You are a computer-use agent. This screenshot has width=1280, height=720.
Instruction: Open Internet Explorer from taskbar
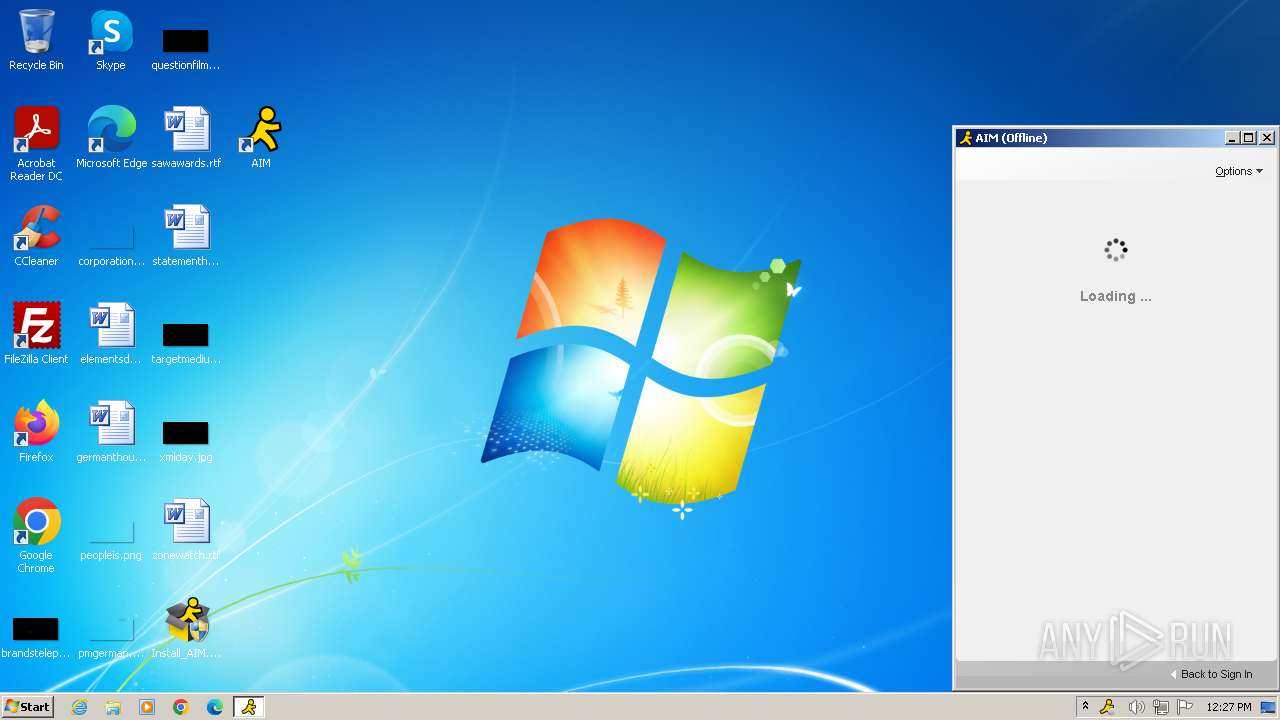pyautogui.click(x=80, y=707)
